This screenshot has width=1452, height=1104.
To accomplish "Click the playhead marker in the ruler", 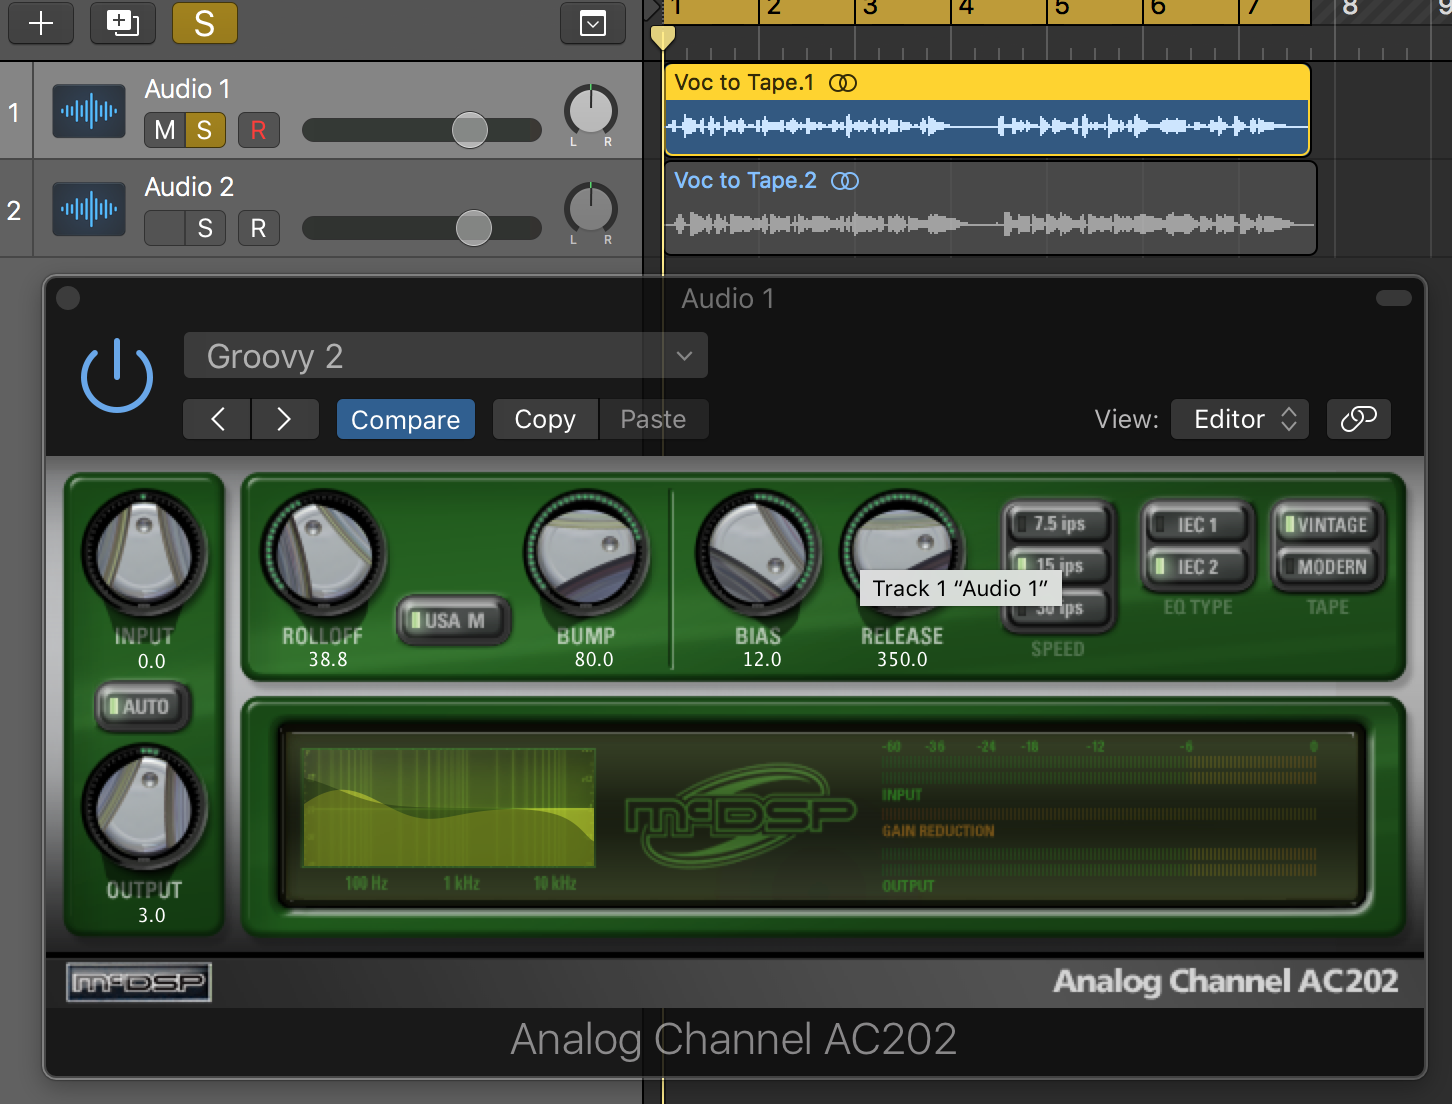I will click(x=662, y=38).
